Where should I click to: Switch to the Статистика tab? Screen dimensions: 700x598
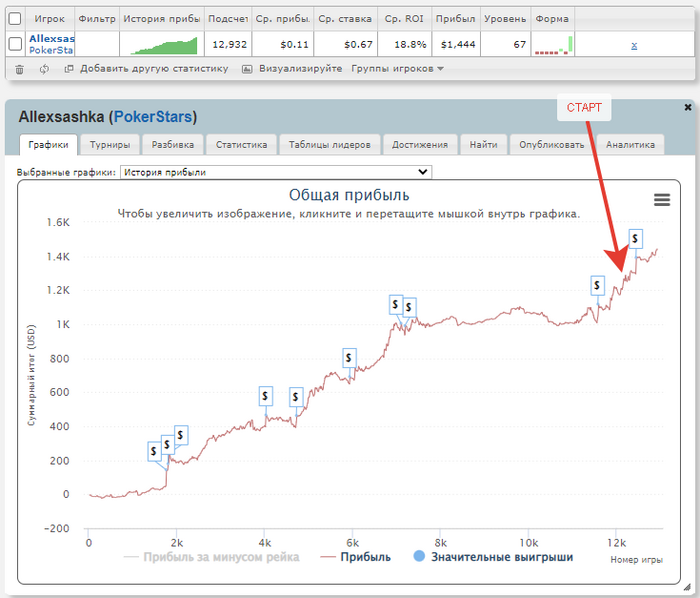click(x=242, y=145)
